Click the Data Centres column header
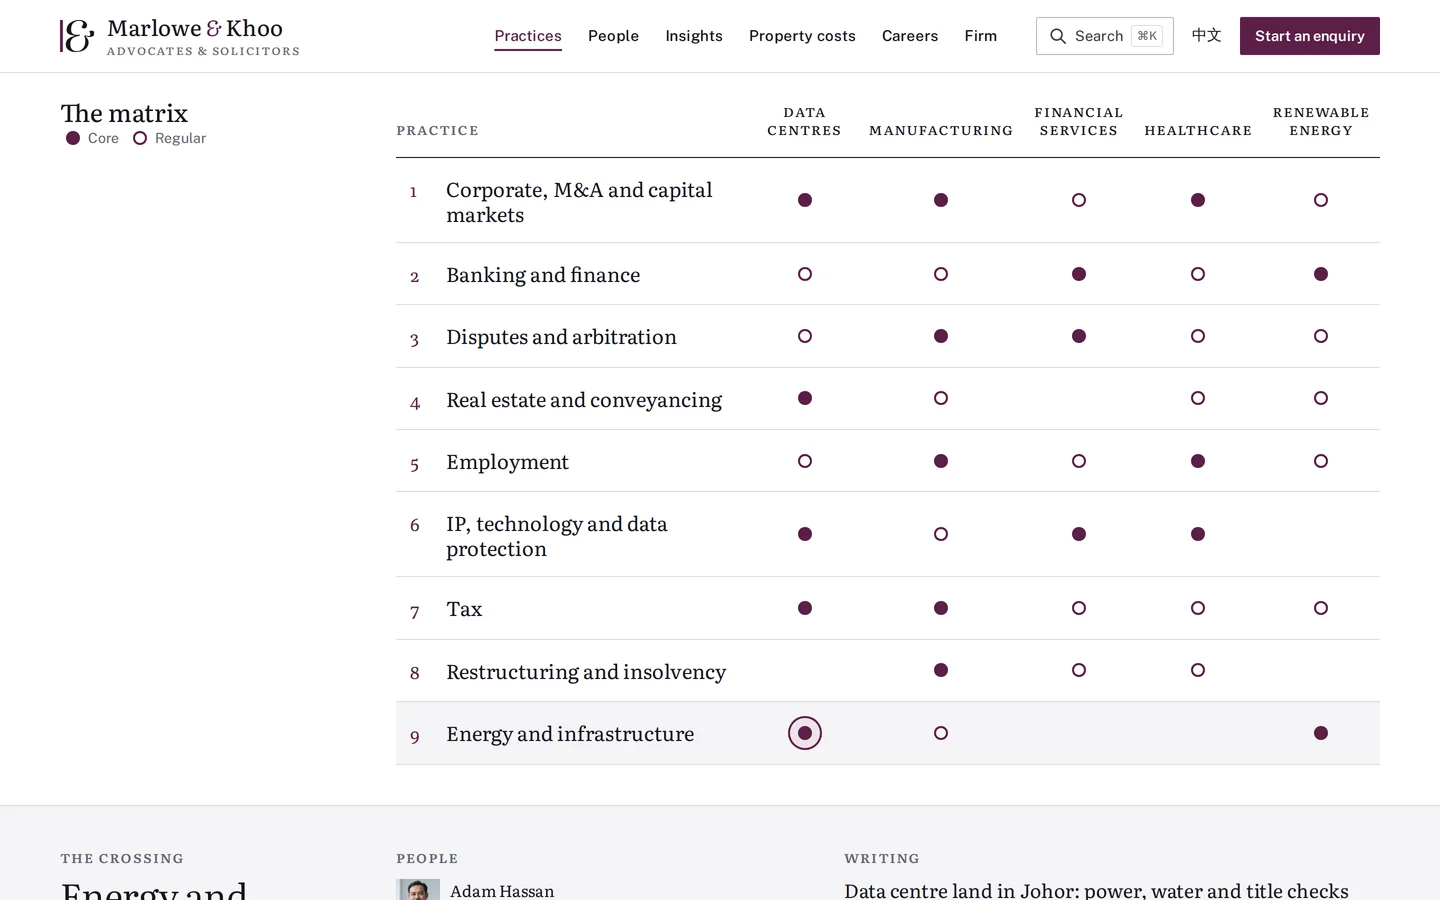 [x=805, y=121]
